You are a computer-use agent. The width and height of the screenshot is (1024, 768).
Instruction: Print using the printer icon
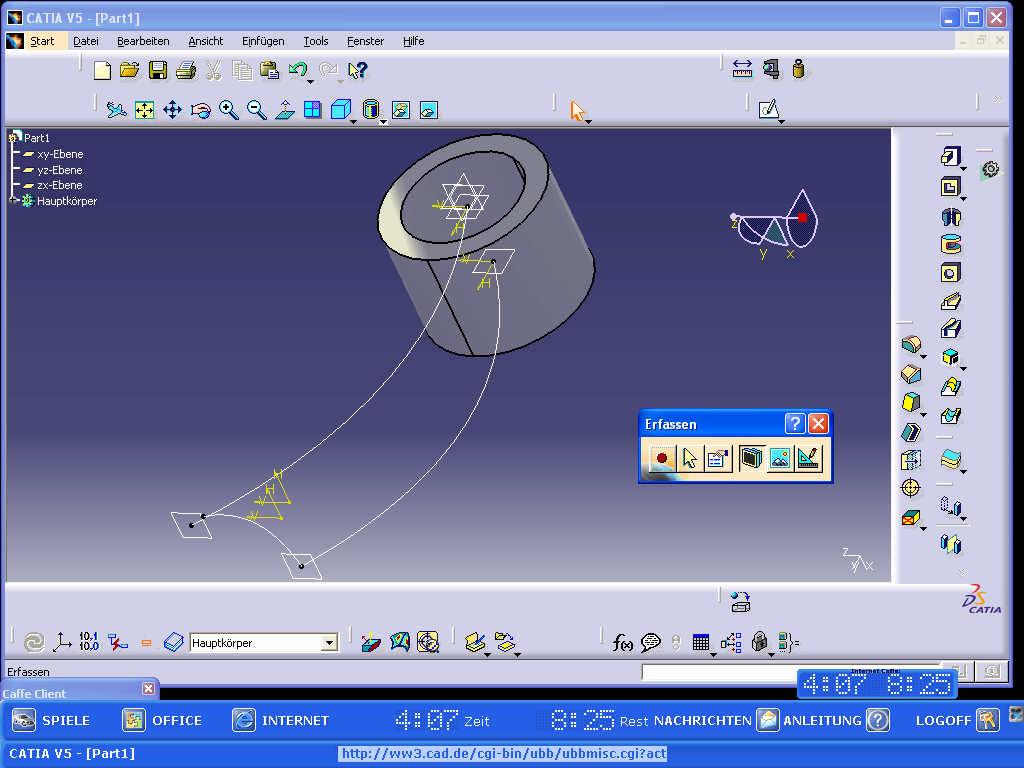pos(185,70)
